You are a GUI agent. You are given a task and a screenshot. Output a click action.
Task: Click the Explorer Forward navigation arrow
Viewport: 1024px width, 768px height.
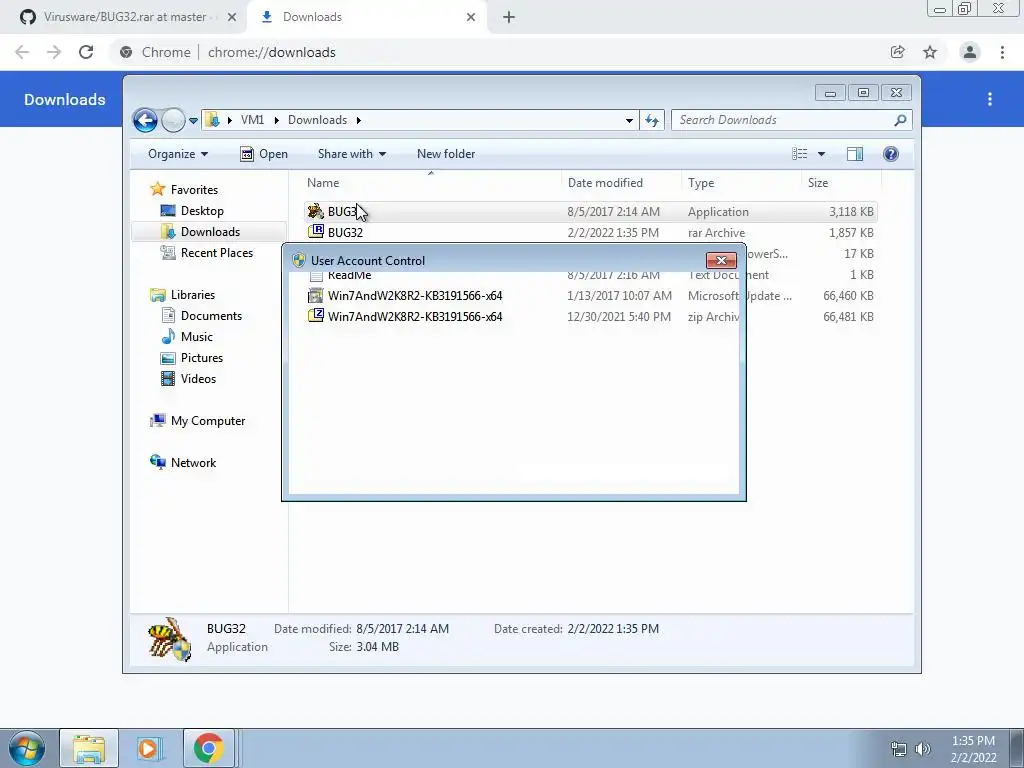pyautogui.click(x=173, y=120)
